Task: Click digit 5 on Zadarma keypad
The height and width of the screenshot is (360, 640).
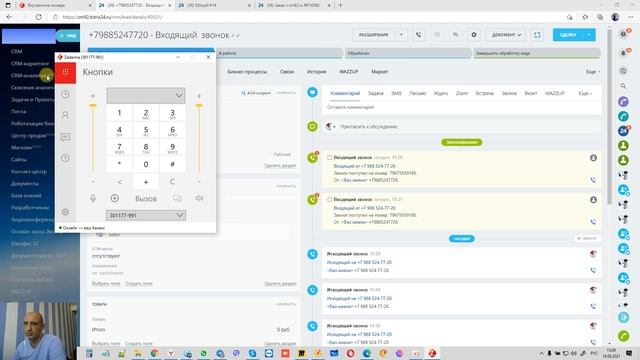Action: coord(146,131)
